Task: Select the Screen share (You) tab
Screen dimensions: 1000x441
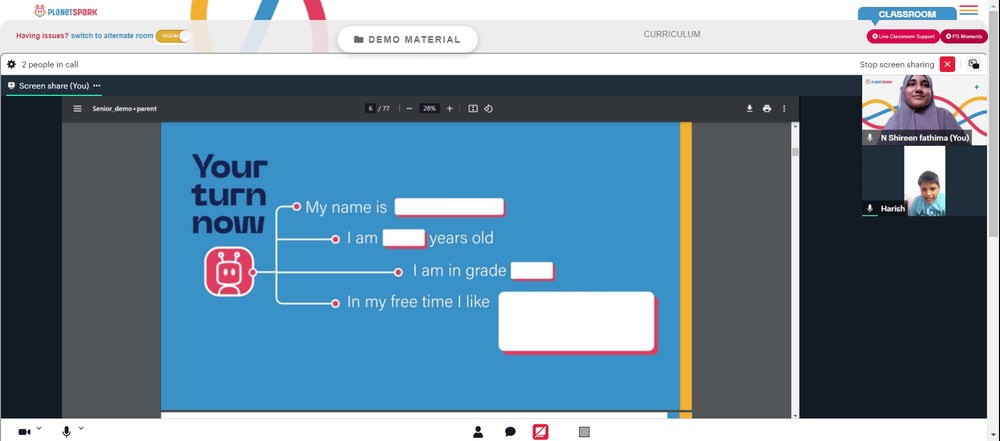Action: (x=54, y=86)
